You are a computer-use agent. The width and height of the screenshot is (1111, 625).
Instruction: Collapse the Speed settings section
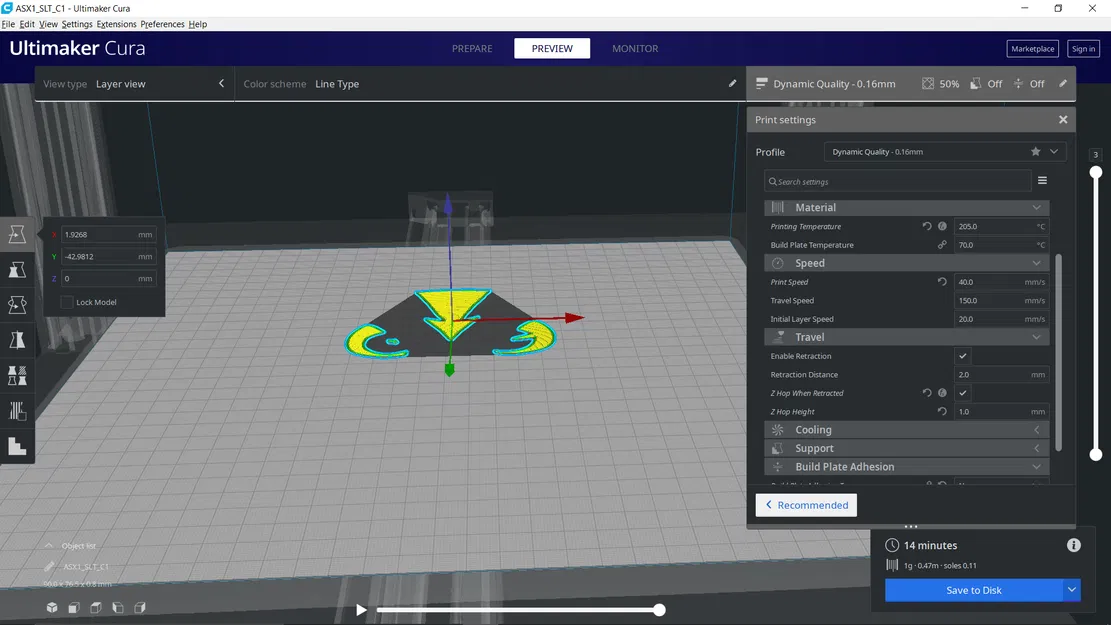(906, 263)
